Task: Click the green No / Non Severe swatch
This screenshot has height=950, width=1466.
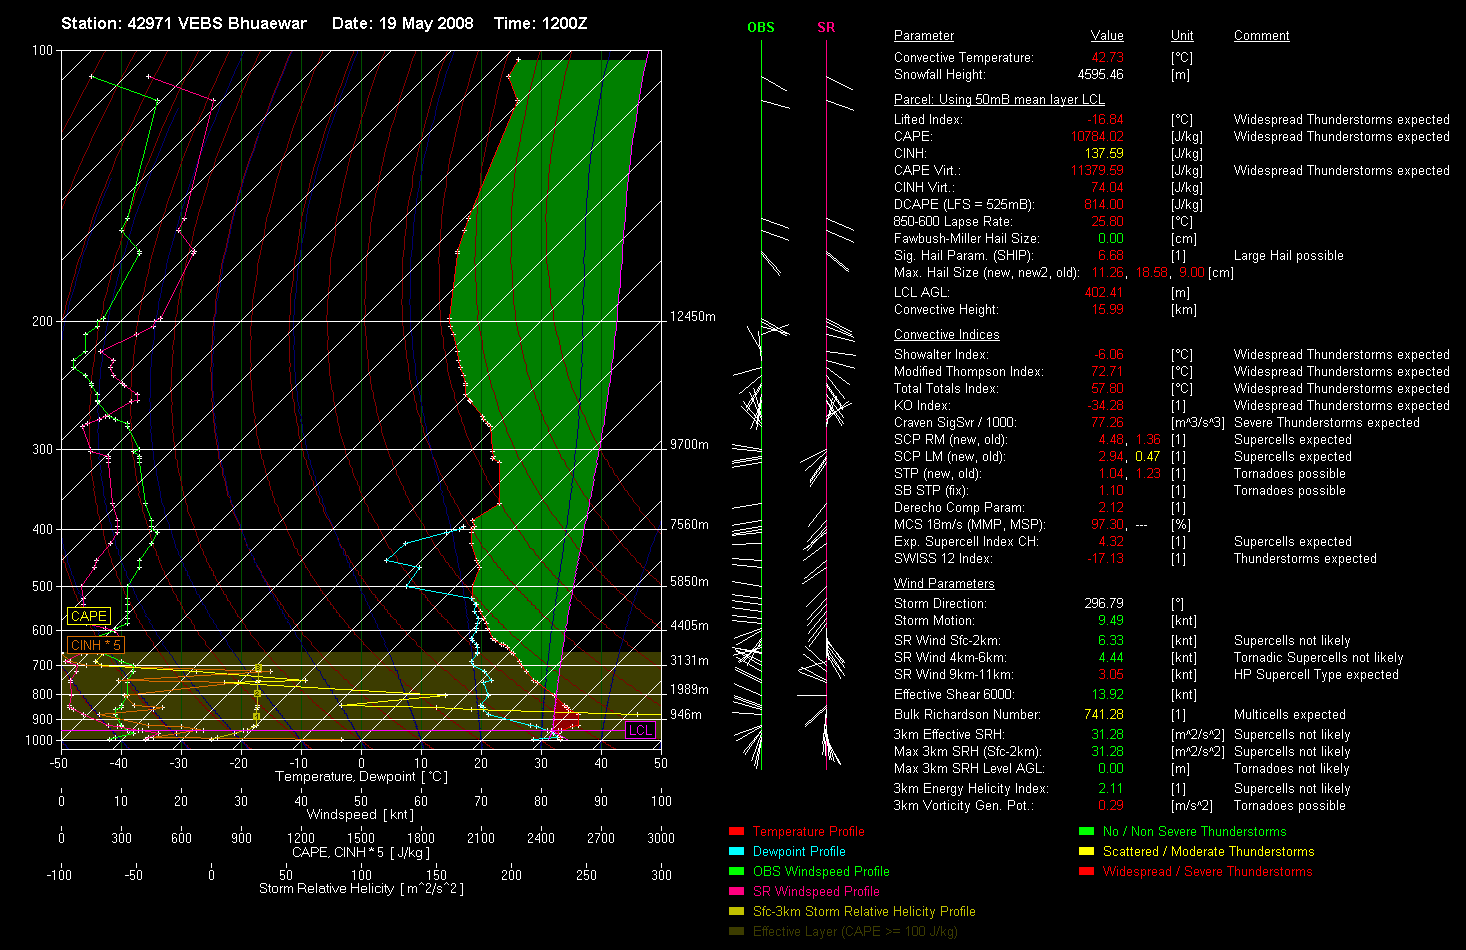Action: [1086, 831]
